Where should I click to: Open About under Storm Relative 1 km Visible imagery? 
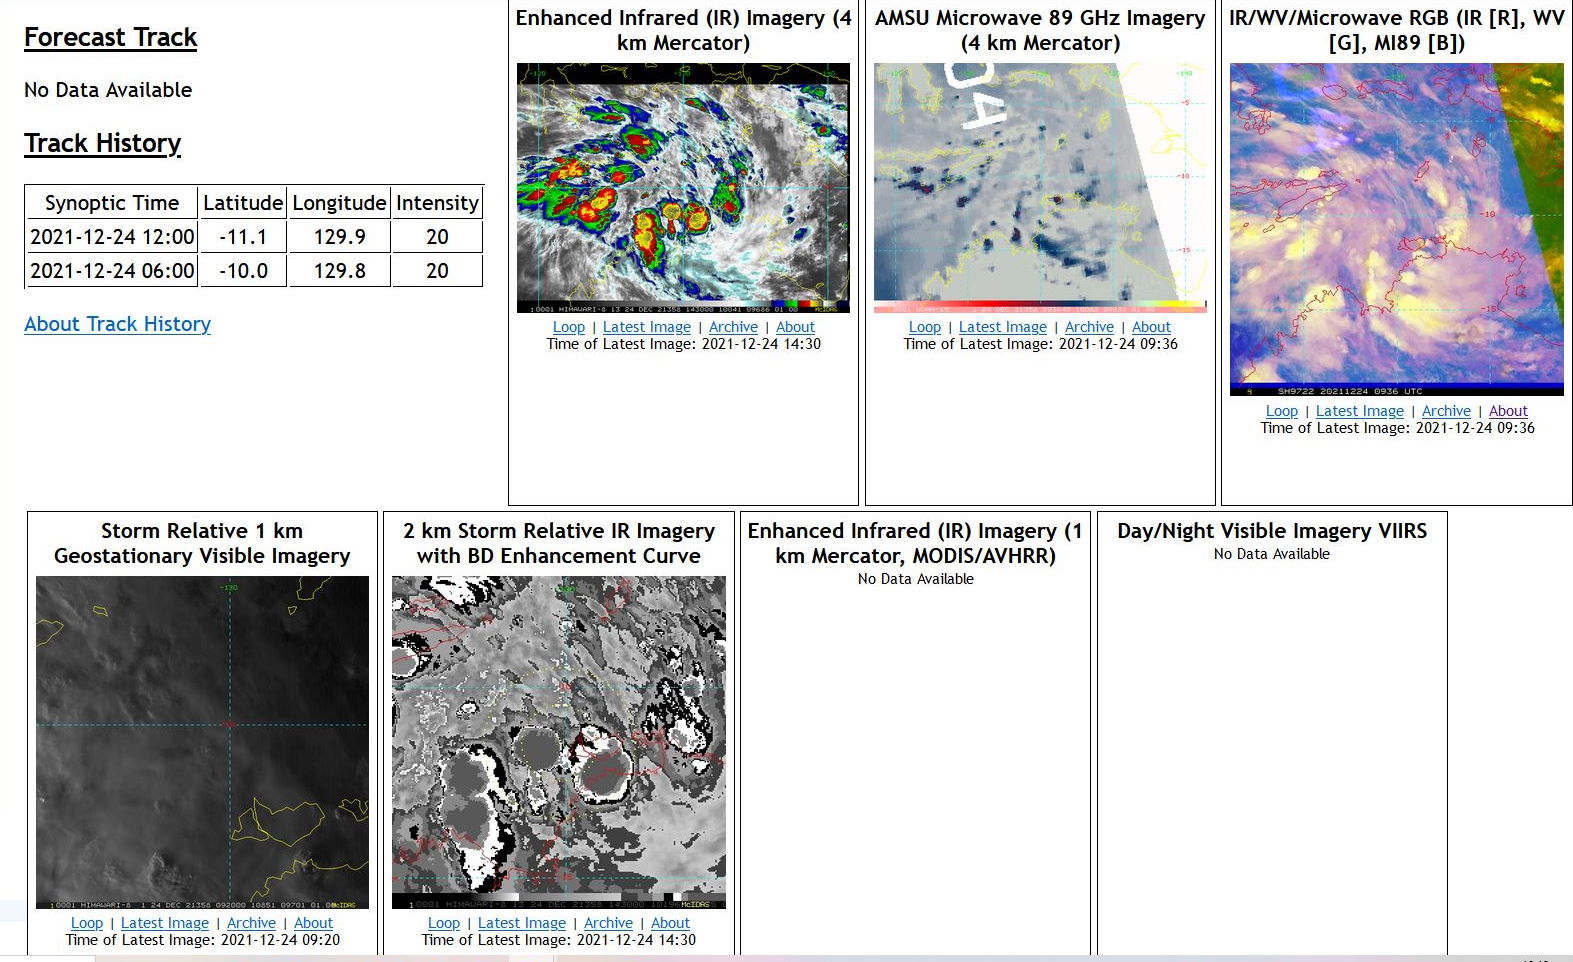click(x=313, y=923)
